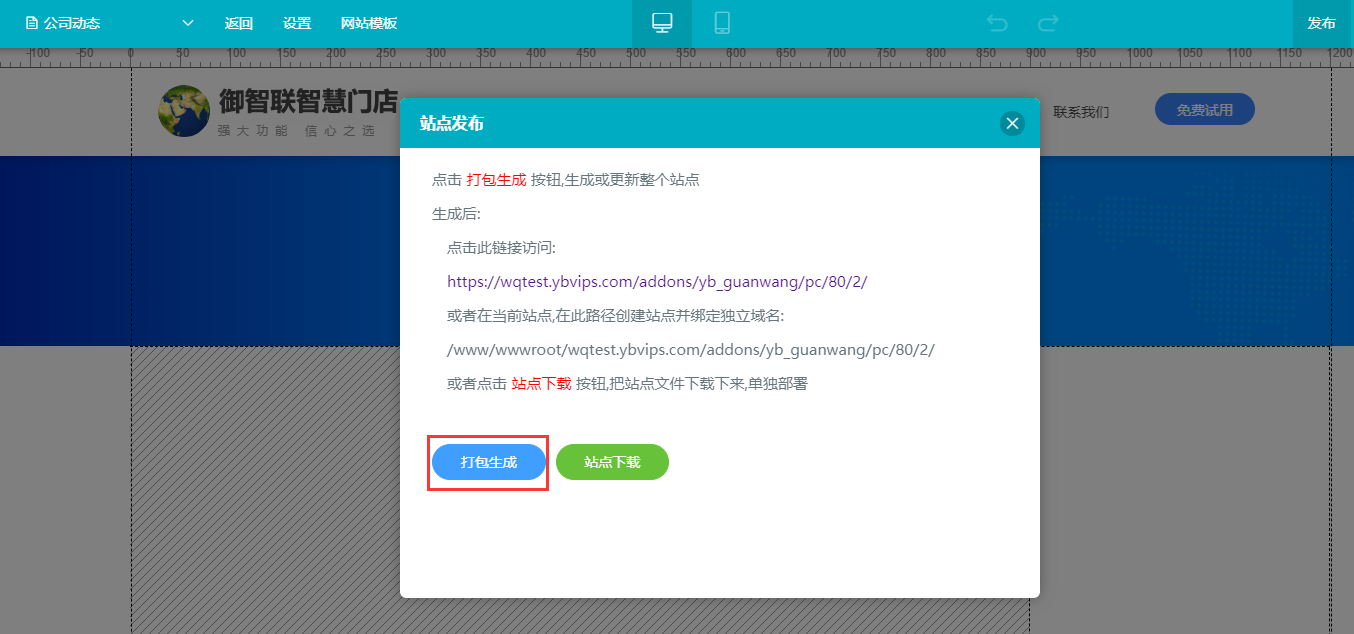Viewport: 1354px width, 634px height.
Task: Open the 网站模板 menu item
Action: (x=369, y=23)
